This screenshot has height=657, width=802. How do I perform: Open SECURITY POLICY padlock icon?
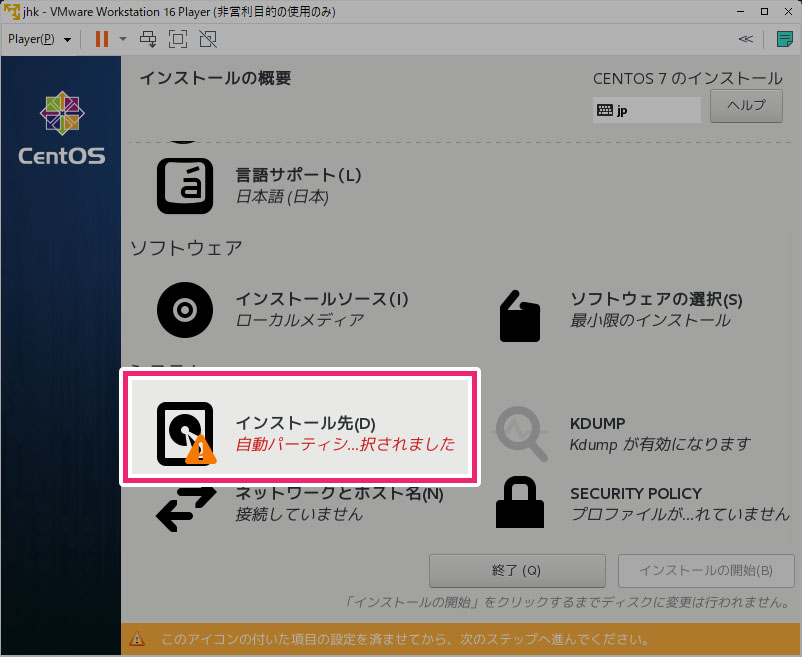click(x=520, y=502)
